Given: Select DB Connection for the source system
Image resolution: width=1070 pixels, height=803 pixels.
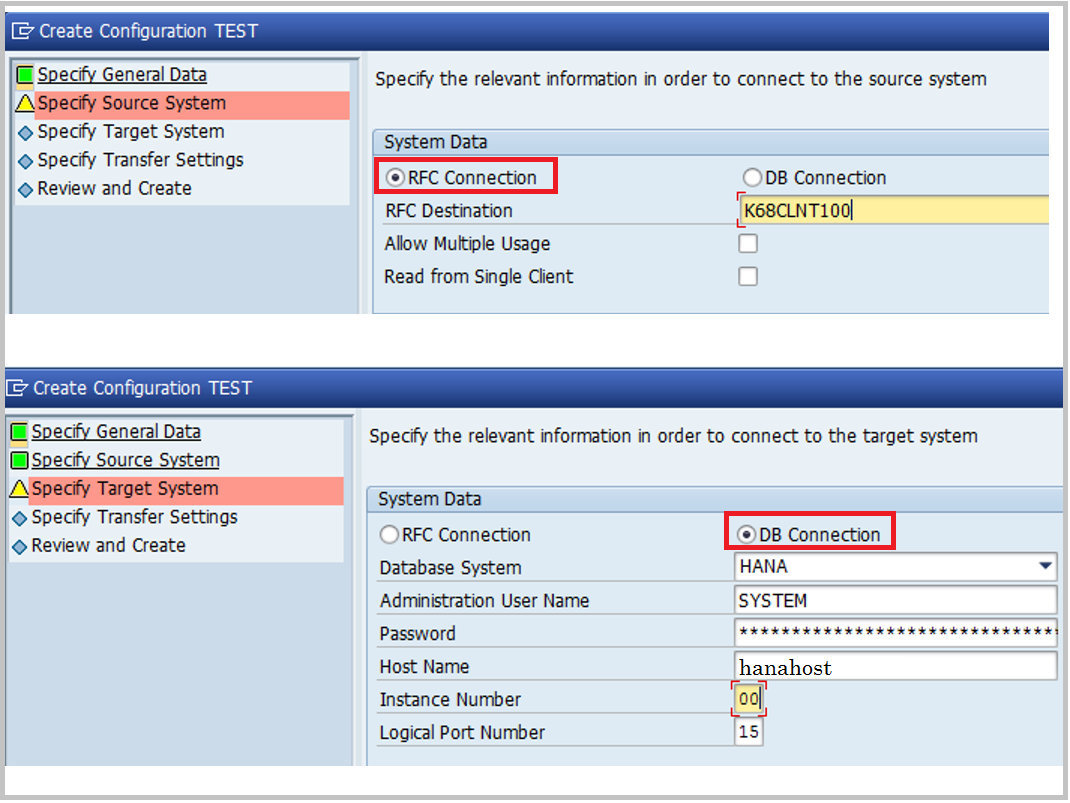Looking at the screenshot, I should coord(751,177).
